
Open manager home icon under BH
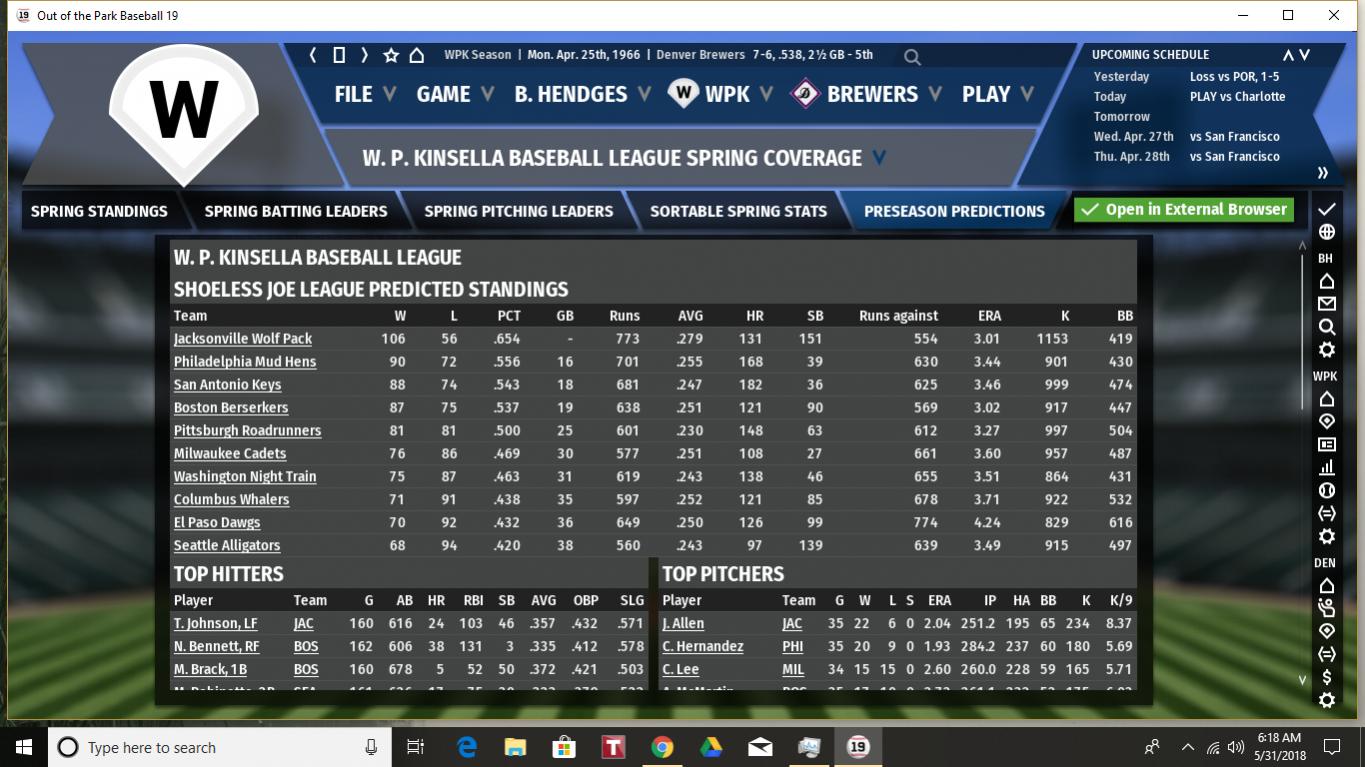1326,281
